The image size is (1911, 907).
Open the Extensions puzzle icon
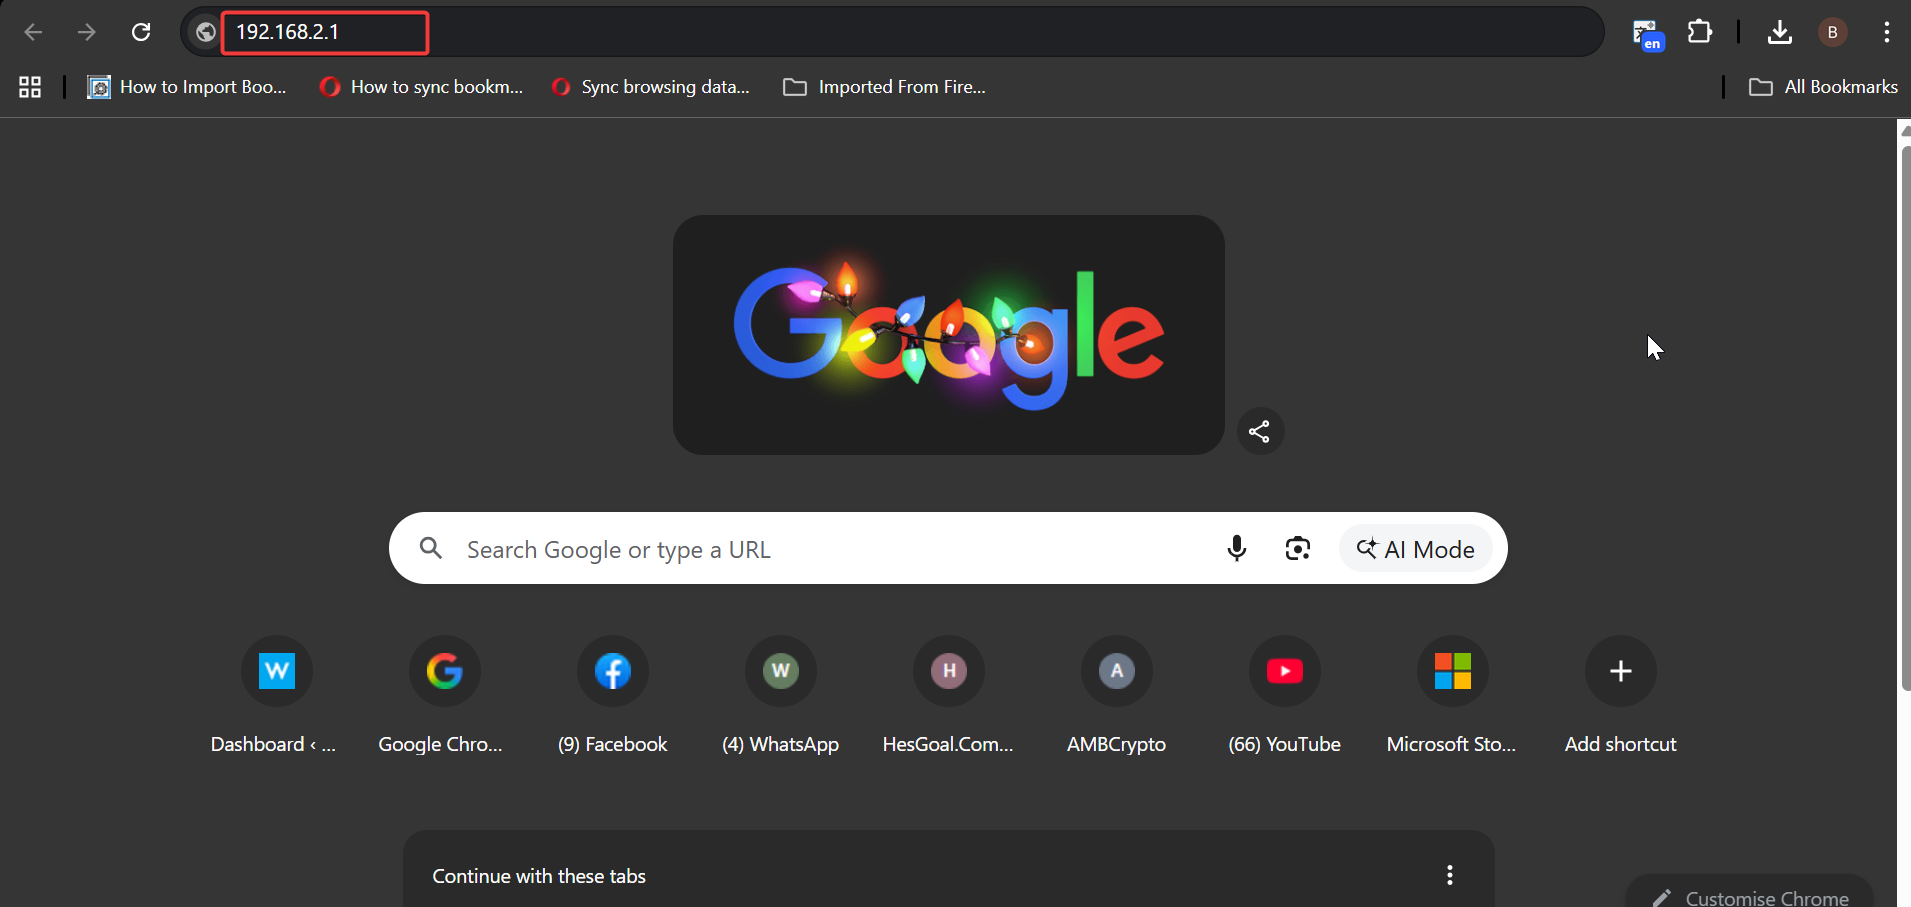(1700, 32)
